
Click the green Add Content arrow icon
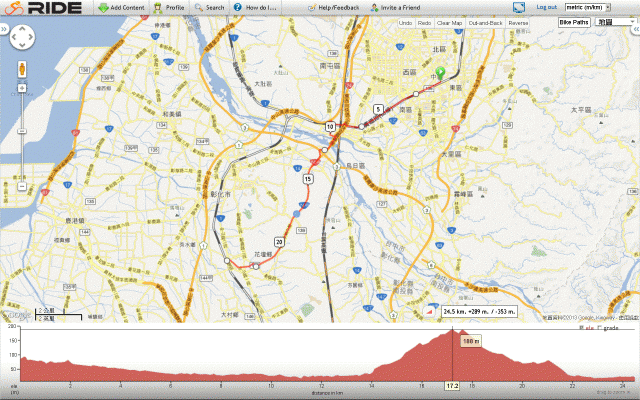(103, 7)
